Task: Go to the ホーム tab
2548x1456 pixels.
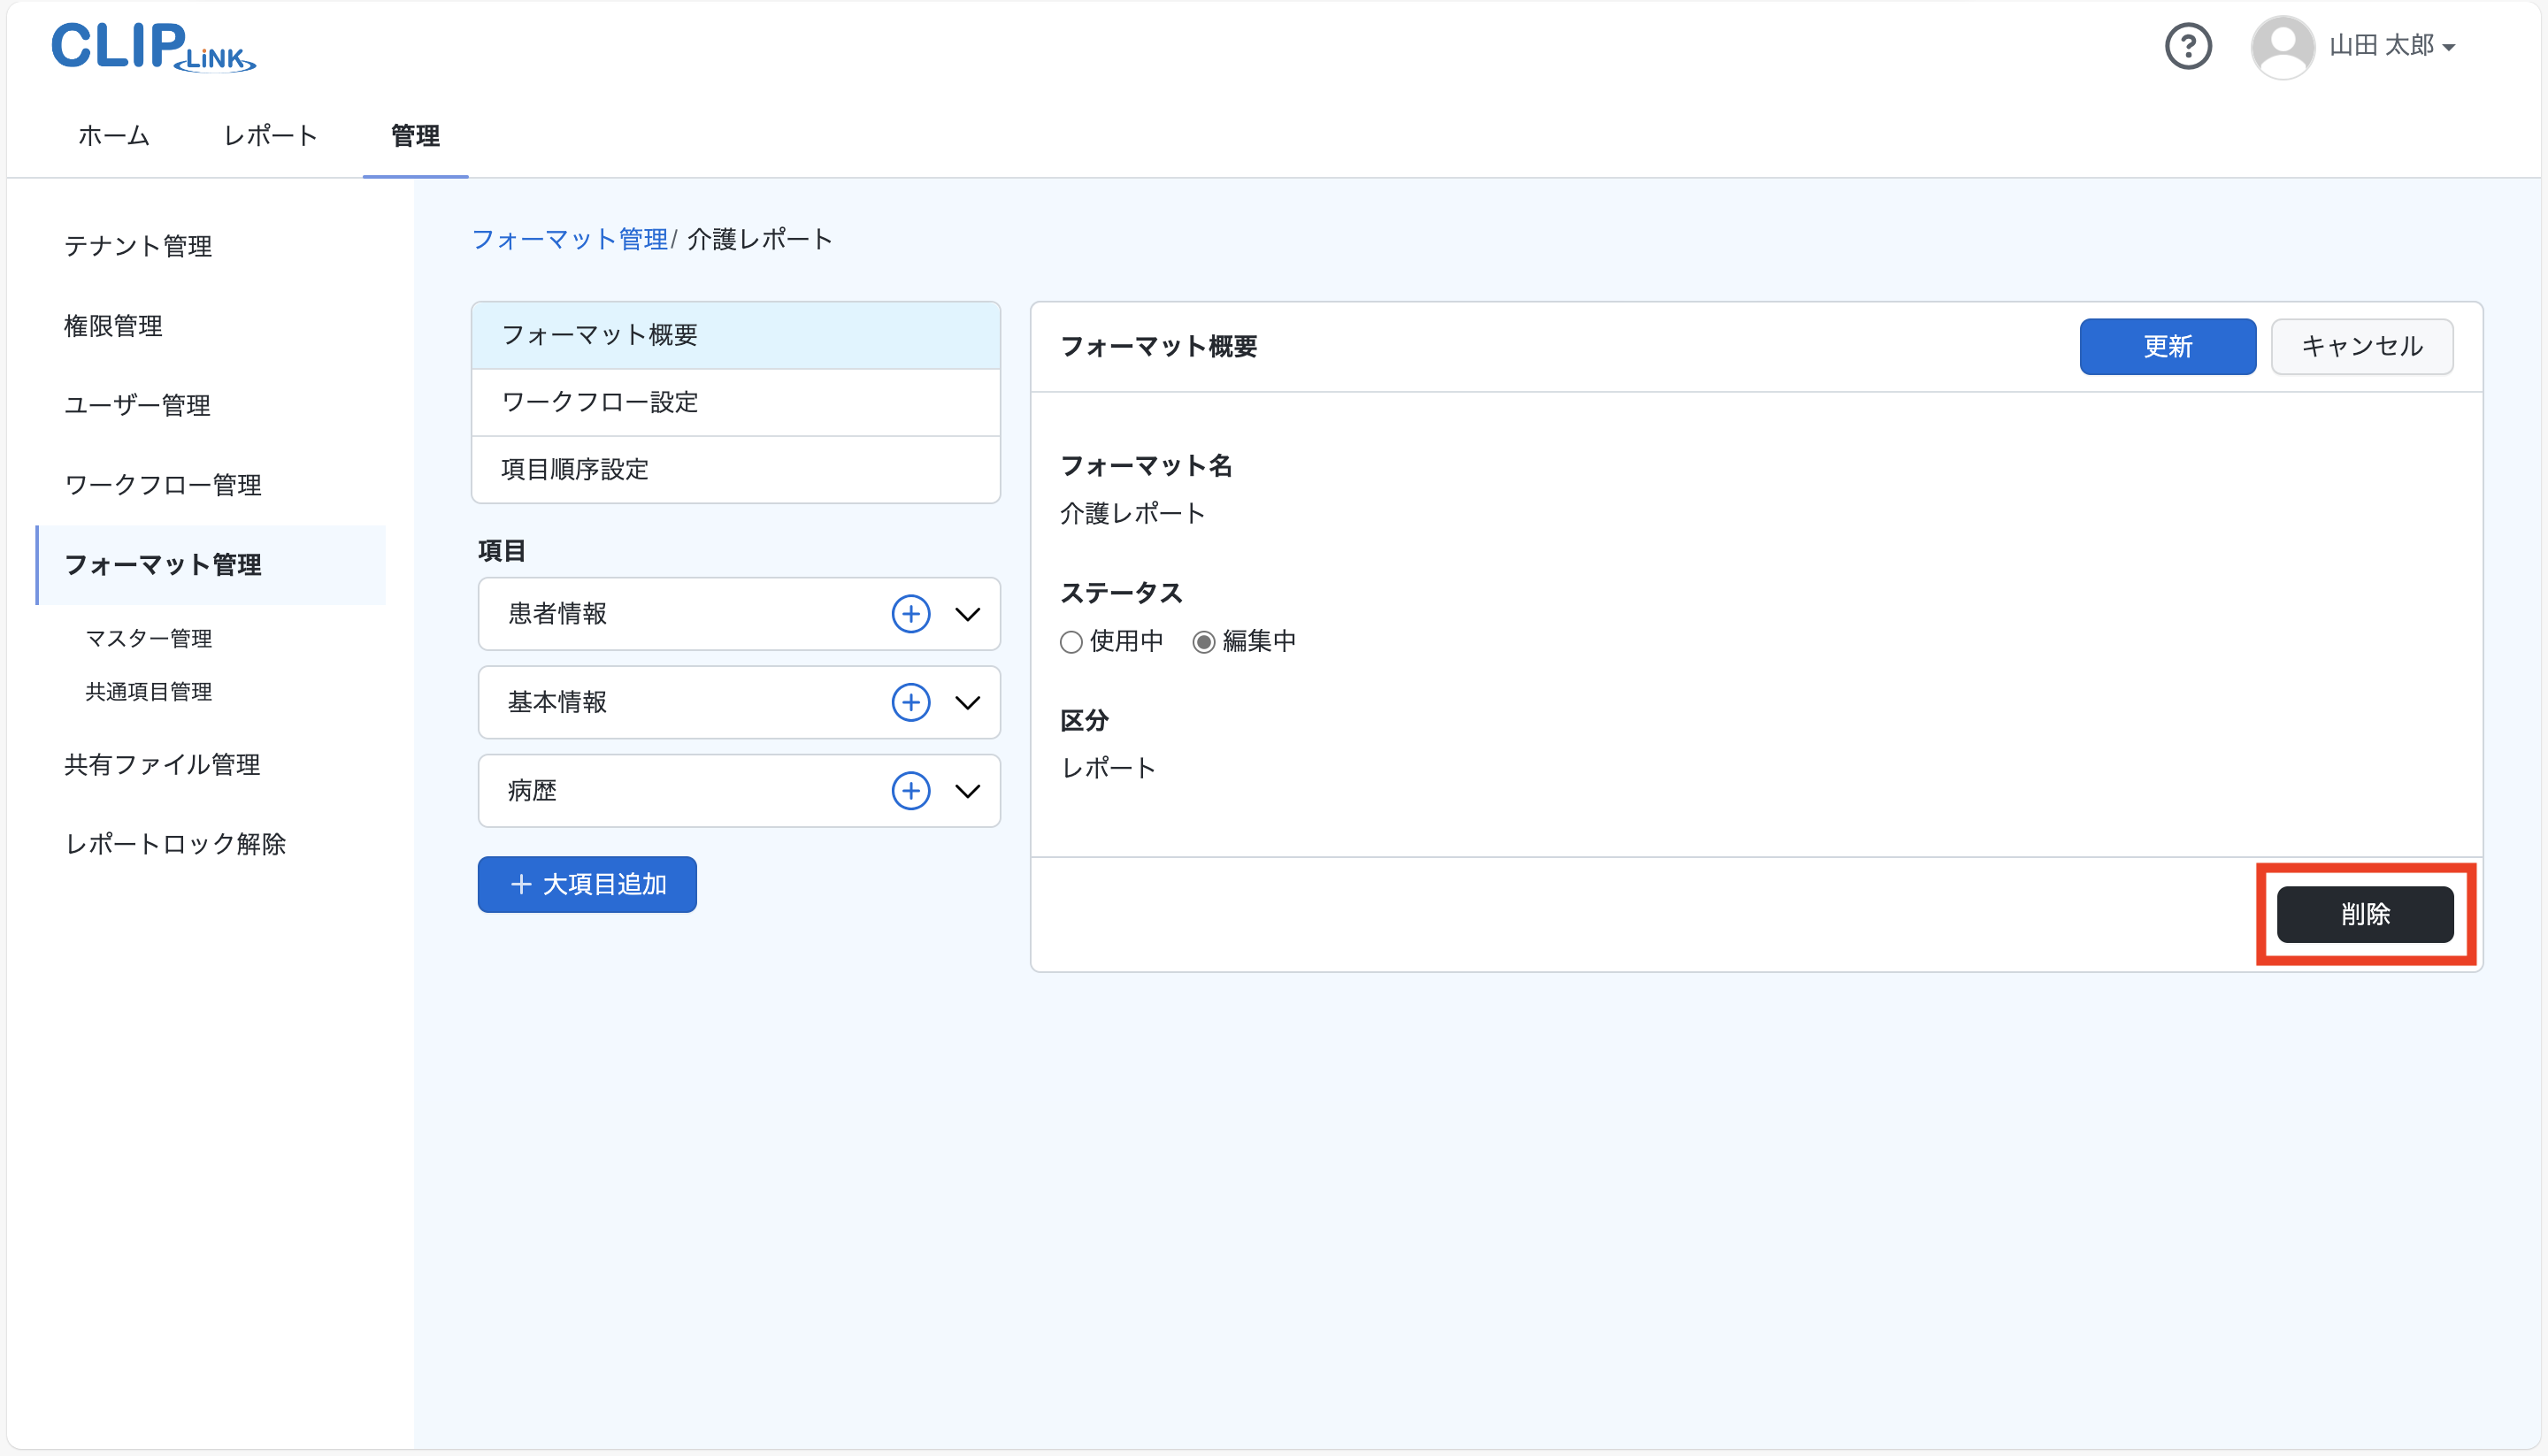Action: [114, 136]
